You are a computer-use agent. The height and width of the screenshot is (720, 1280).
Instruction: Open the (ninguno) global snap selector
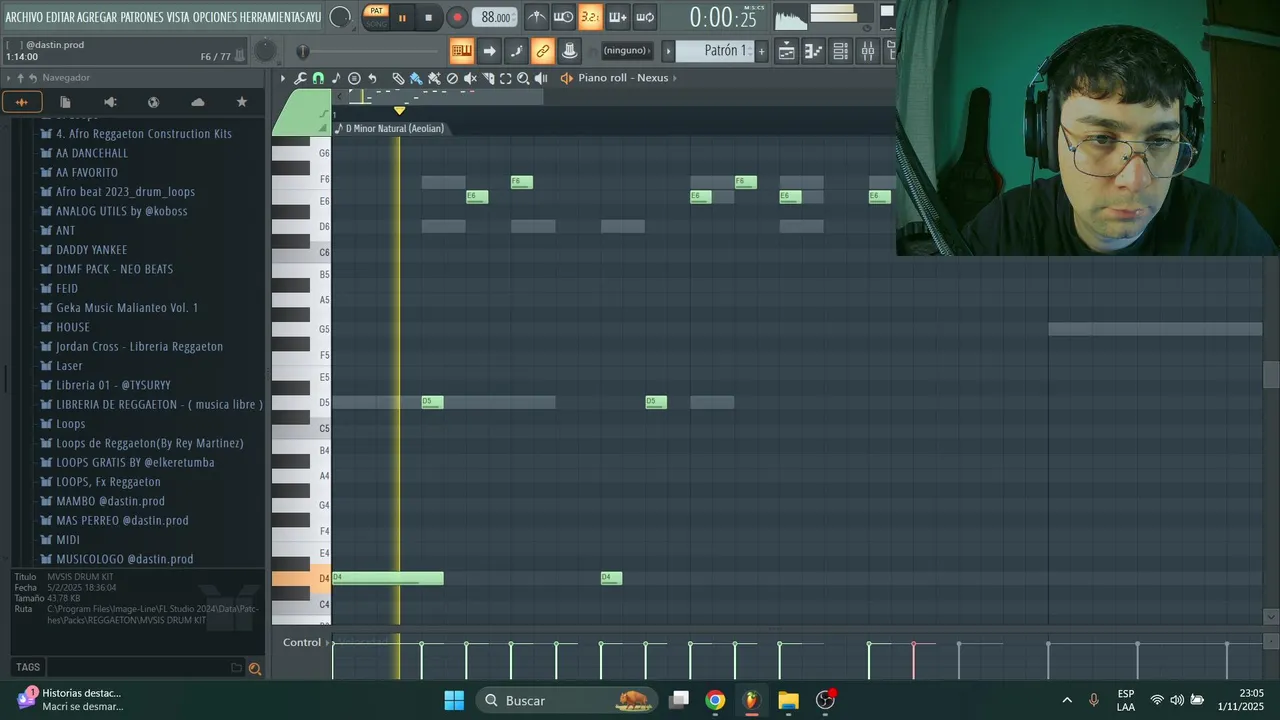click(x=627, y=51)
